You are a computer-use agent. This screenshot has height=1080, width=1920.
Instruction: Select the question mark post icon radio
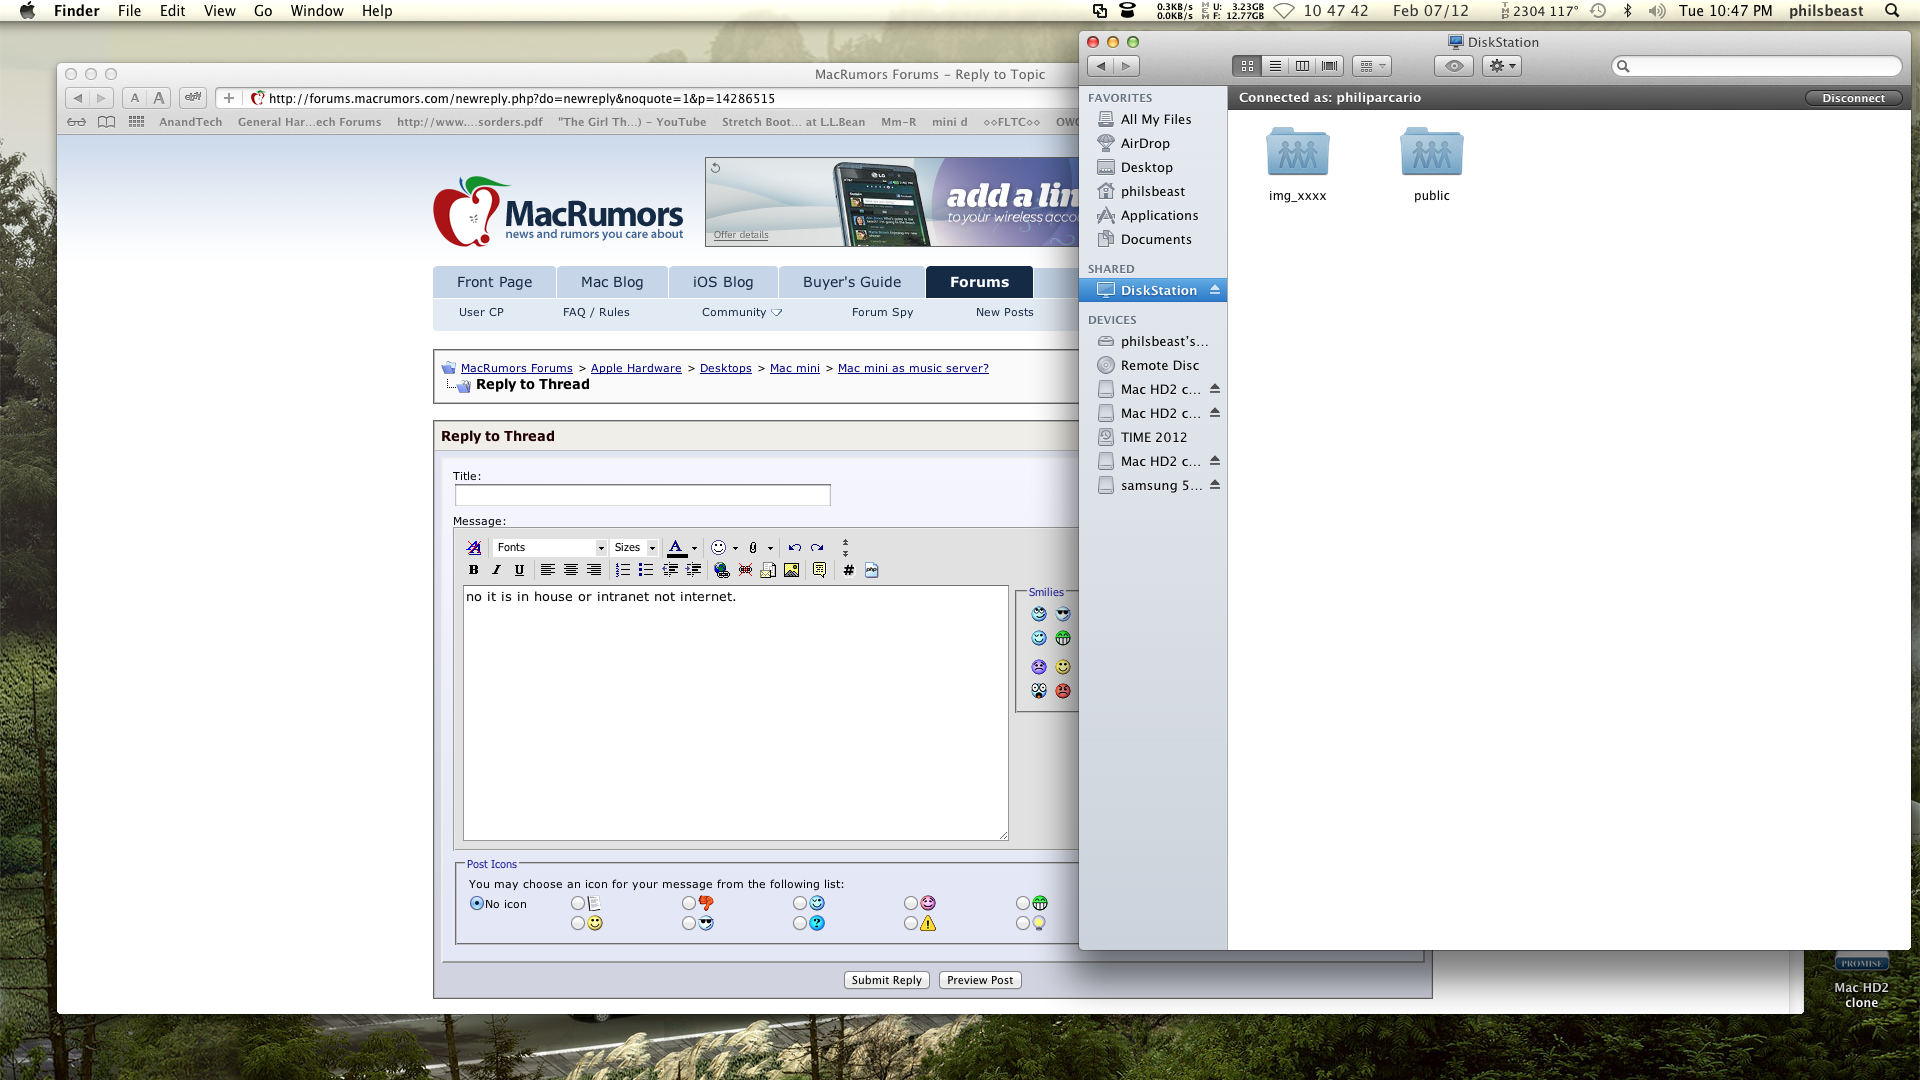tap(800, 923)
